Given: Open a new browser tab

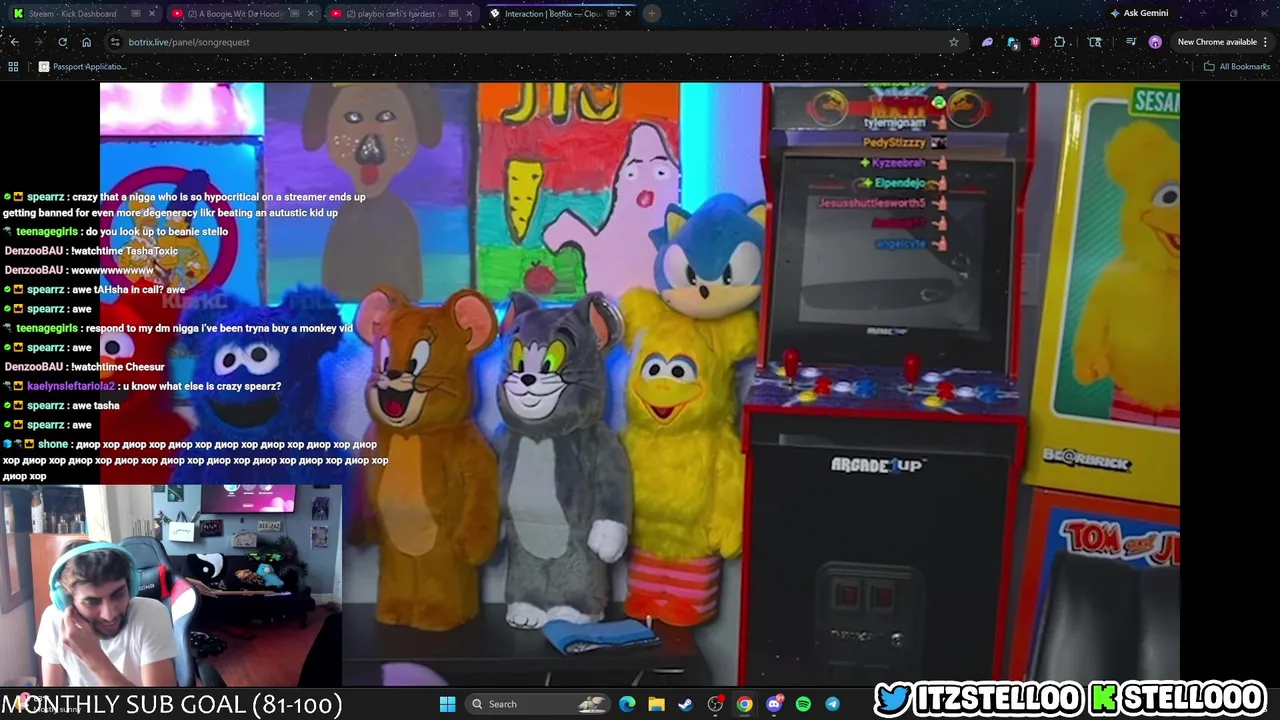Looking at the screenshot, I should pyautogui.click(x=651, y=14).
